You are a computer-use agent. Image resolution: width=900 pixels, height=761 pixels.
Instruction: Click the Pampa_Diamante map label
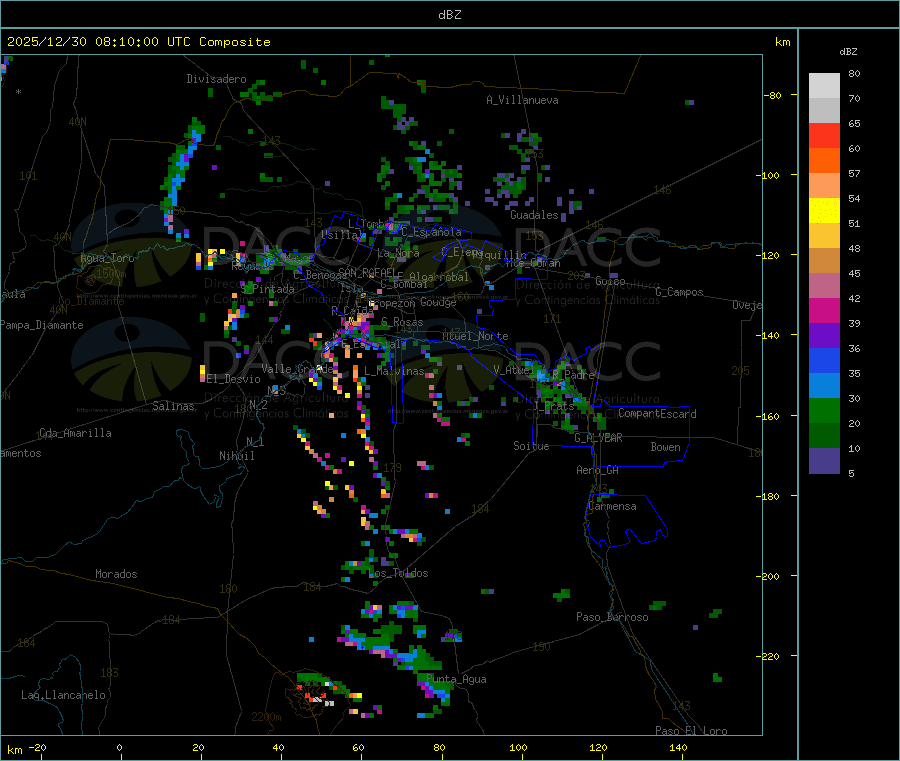click(x=42, y=325)
